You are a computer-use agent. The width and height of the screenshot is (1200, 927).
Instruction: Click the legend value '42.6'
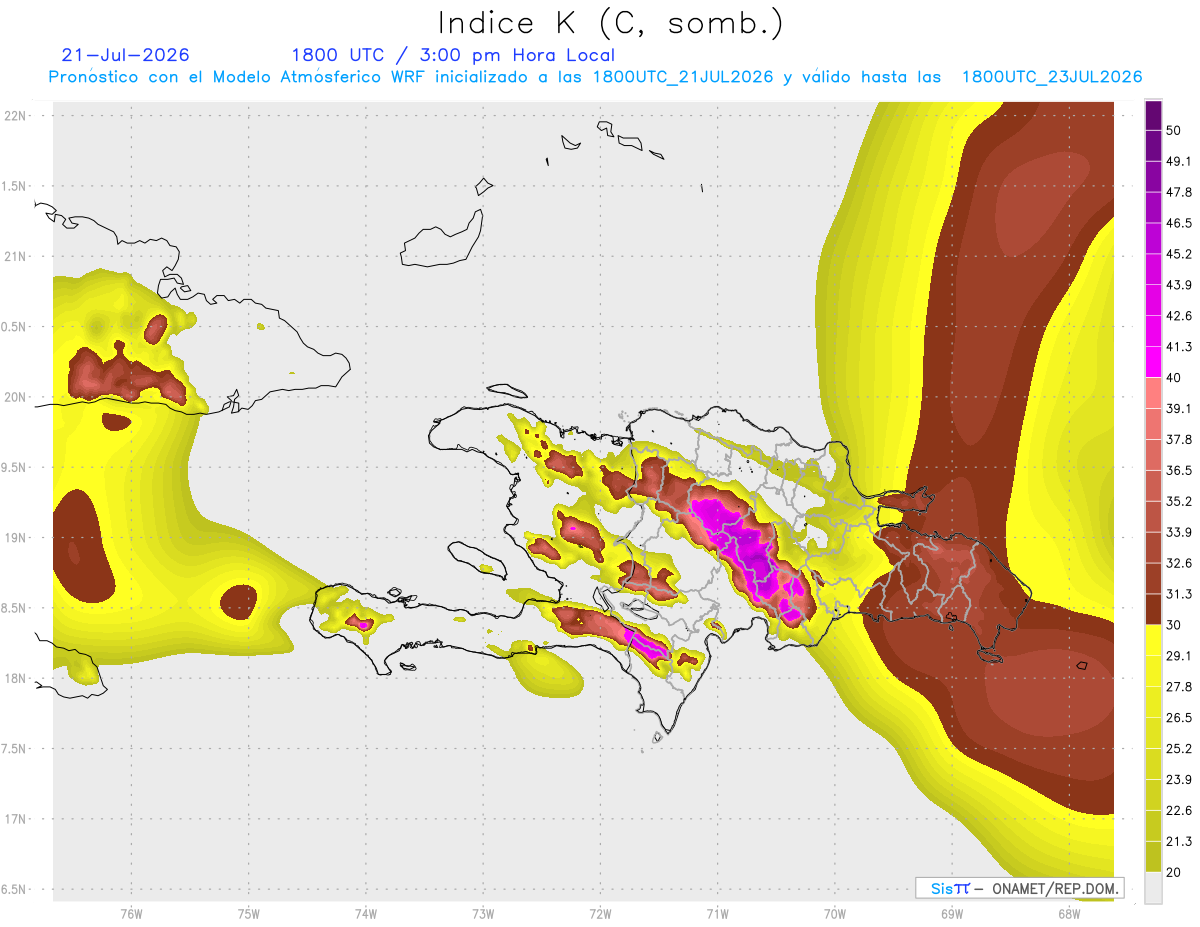(x=1178, y=316)
